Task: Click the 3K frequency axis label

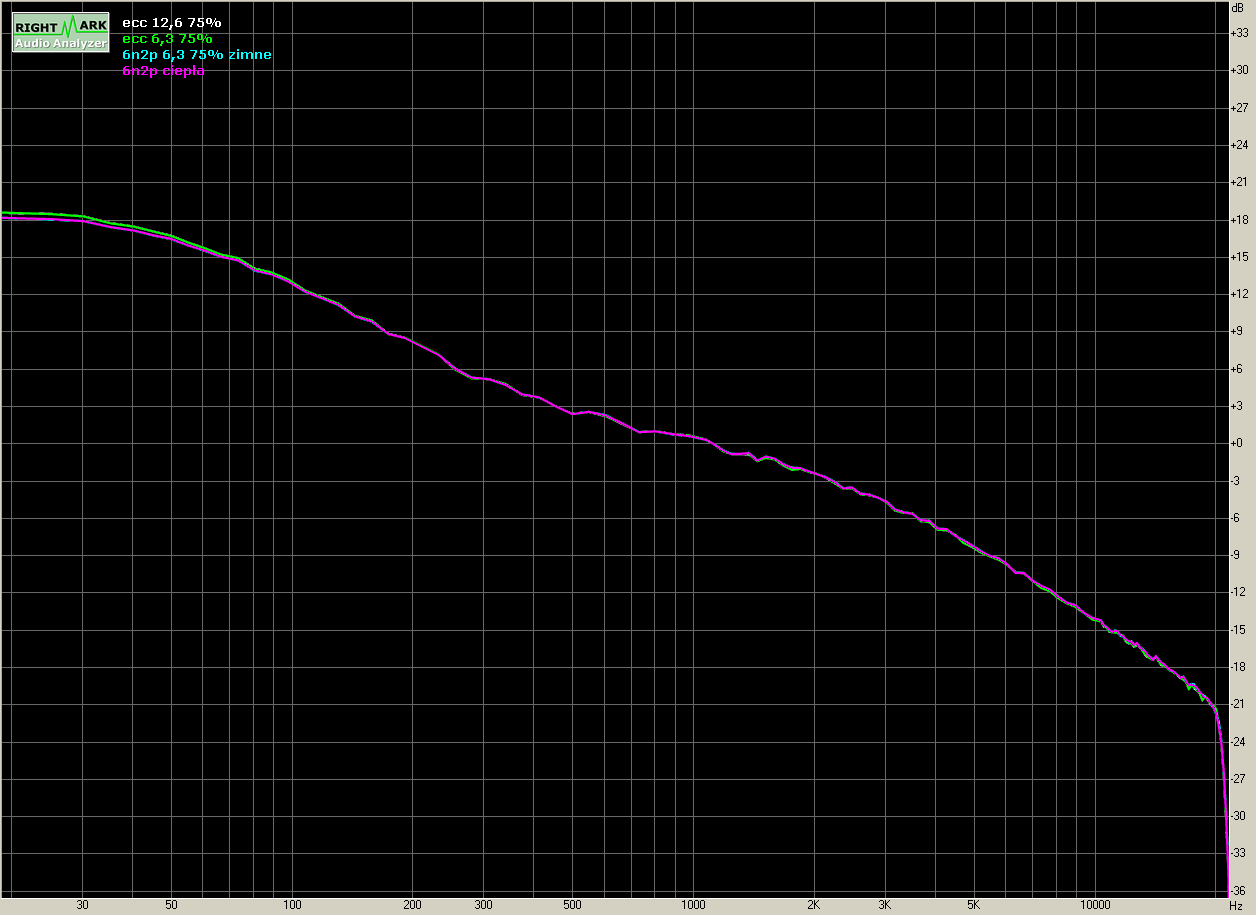Action: [x=884, y=905]
